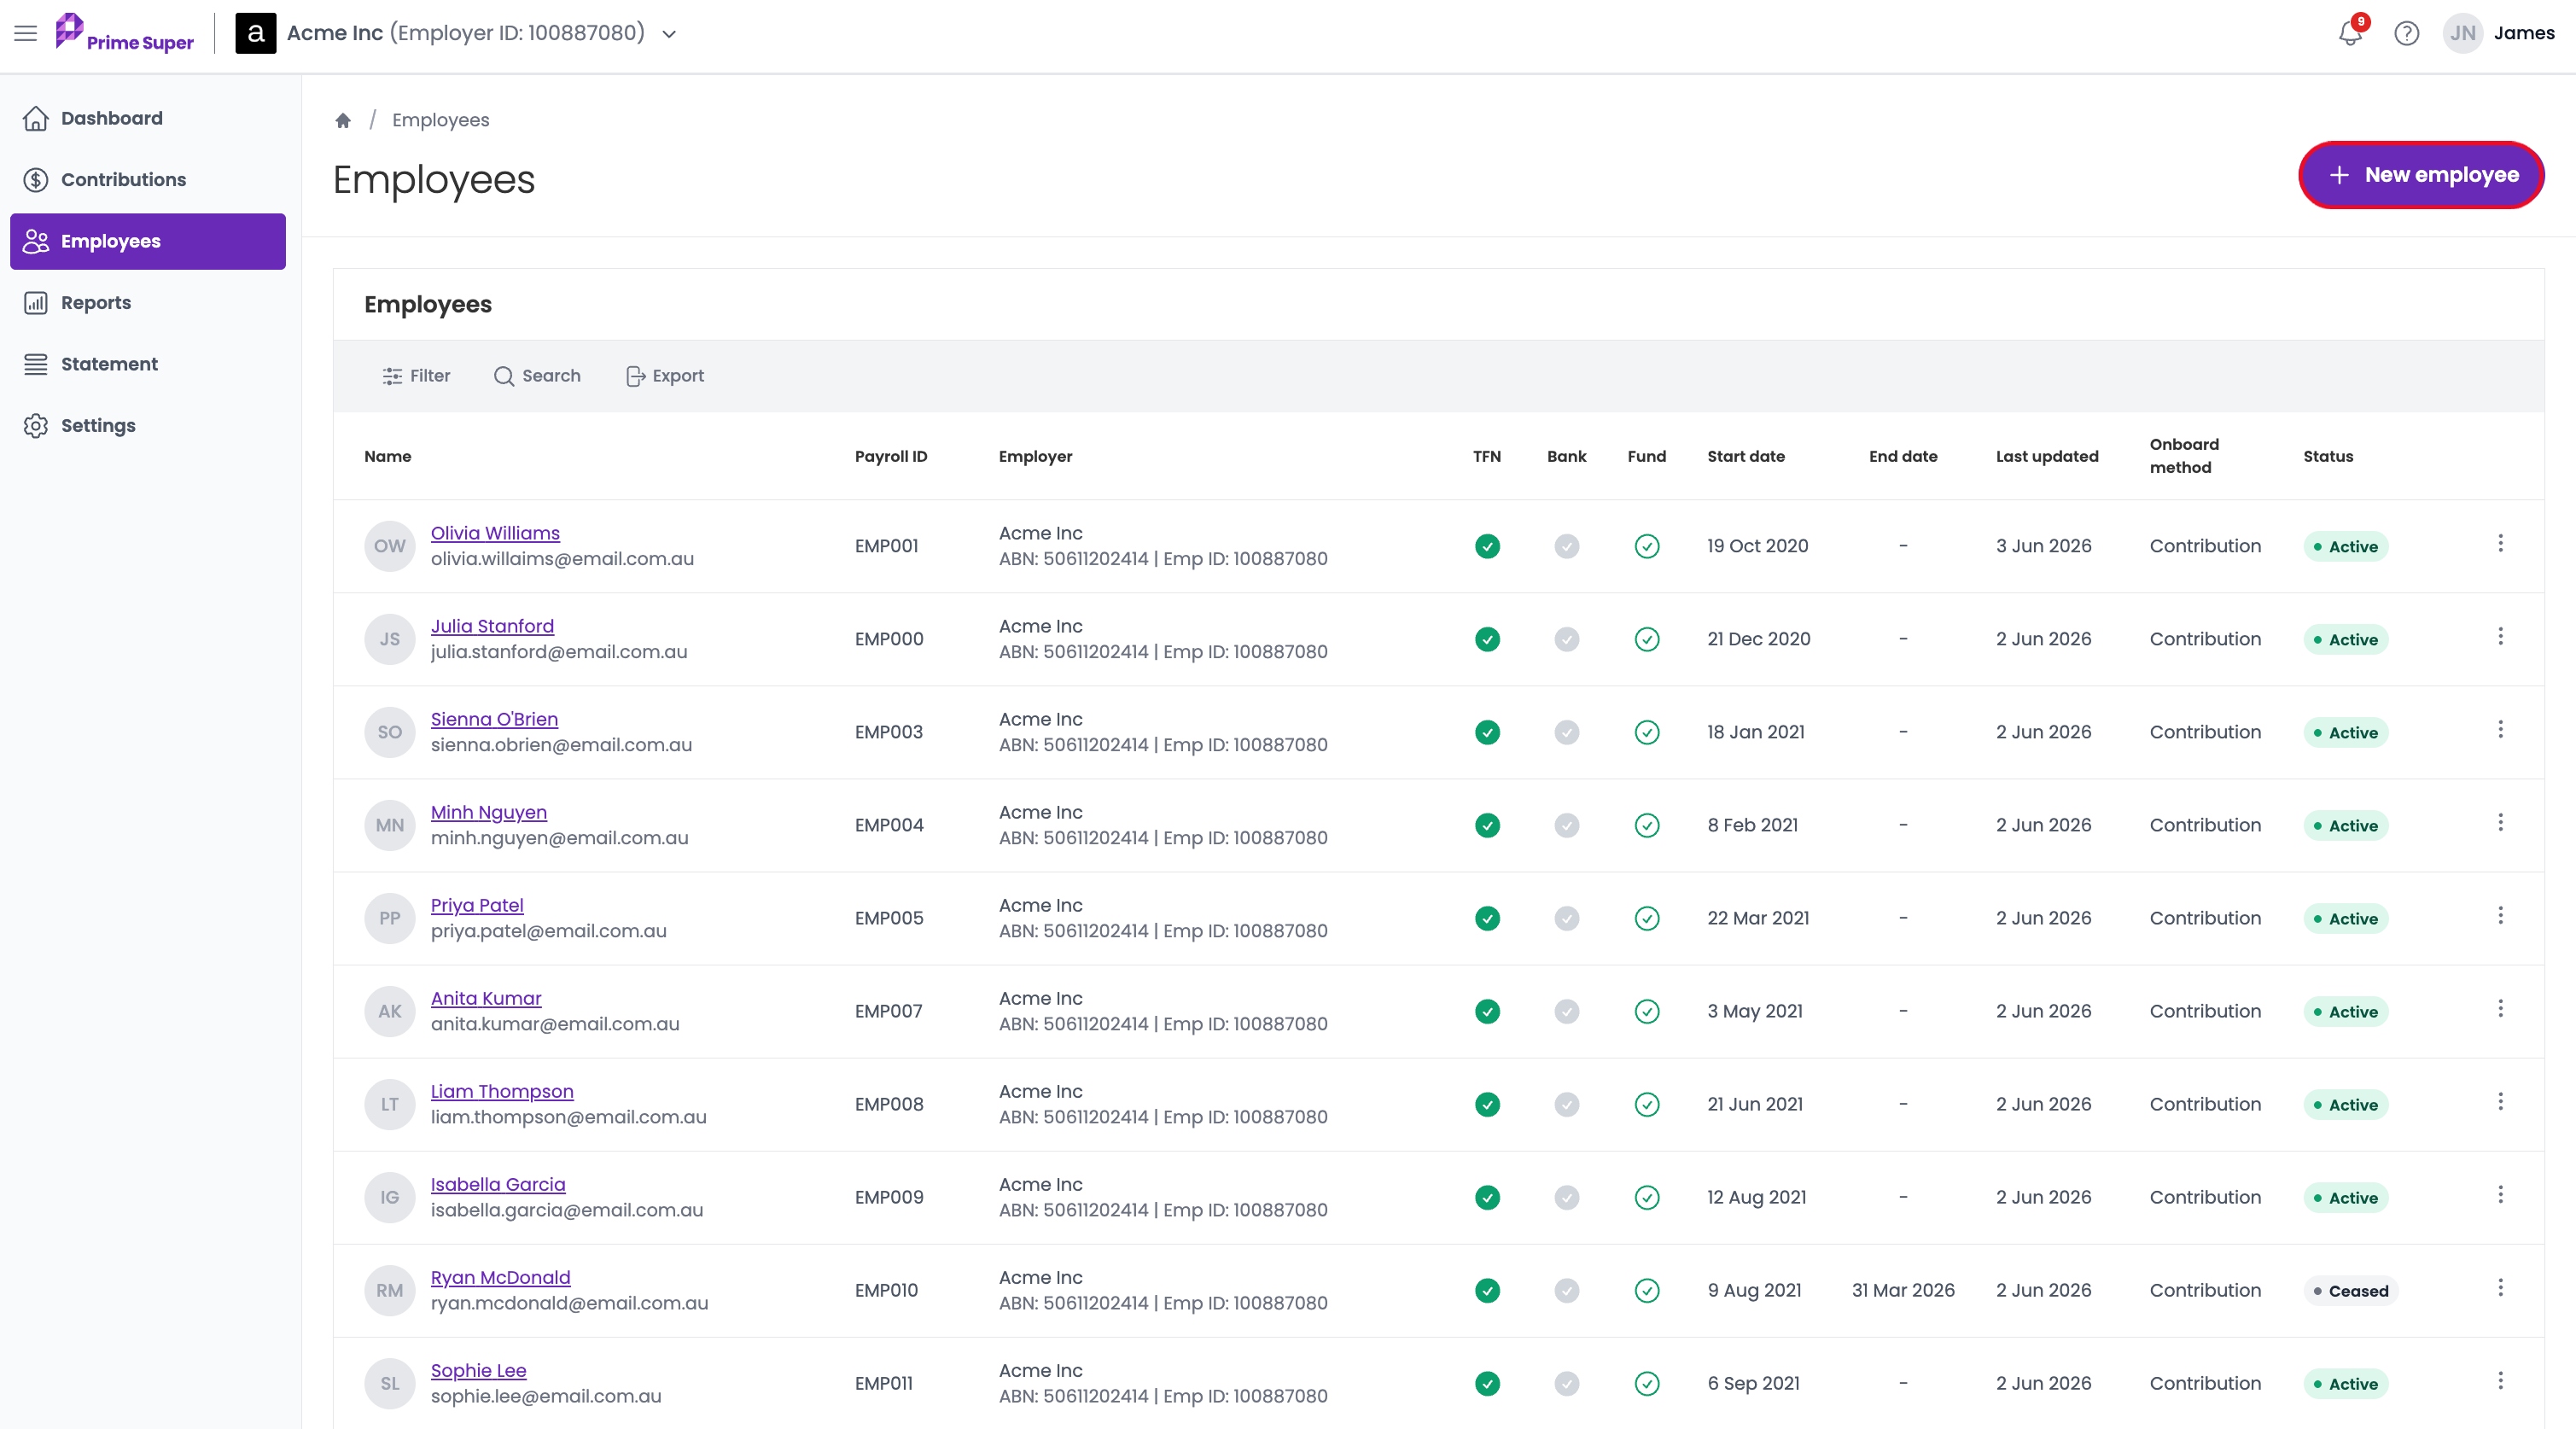Open the help question mark icon

[2406, 33]
